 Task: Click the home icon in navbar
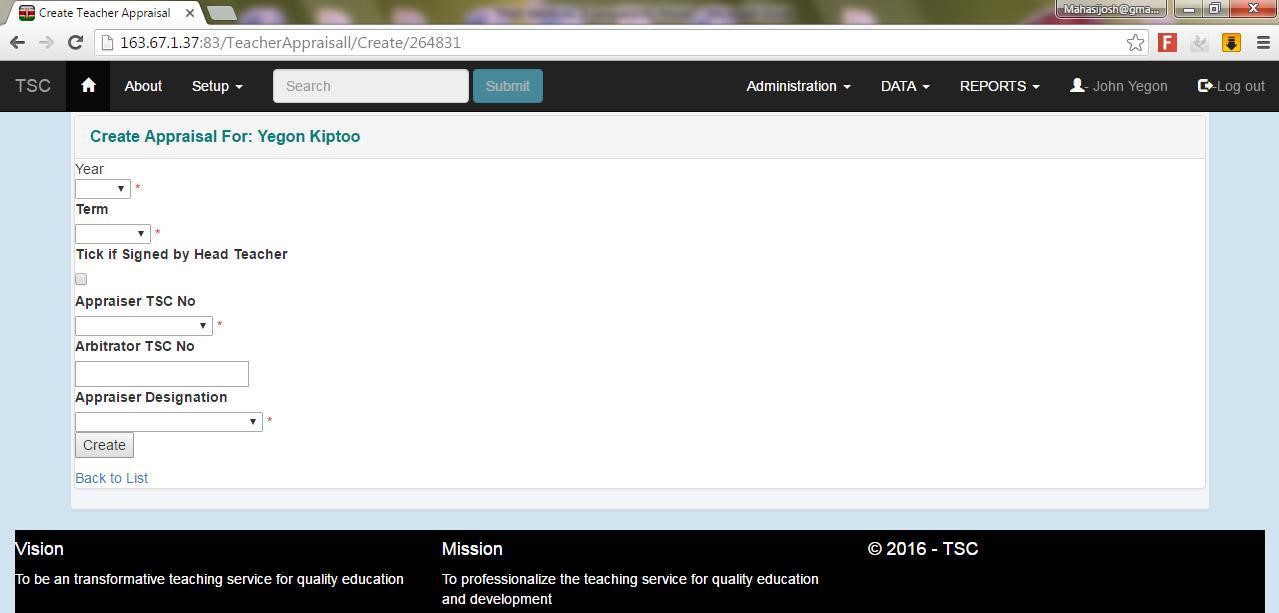(88, 86)
